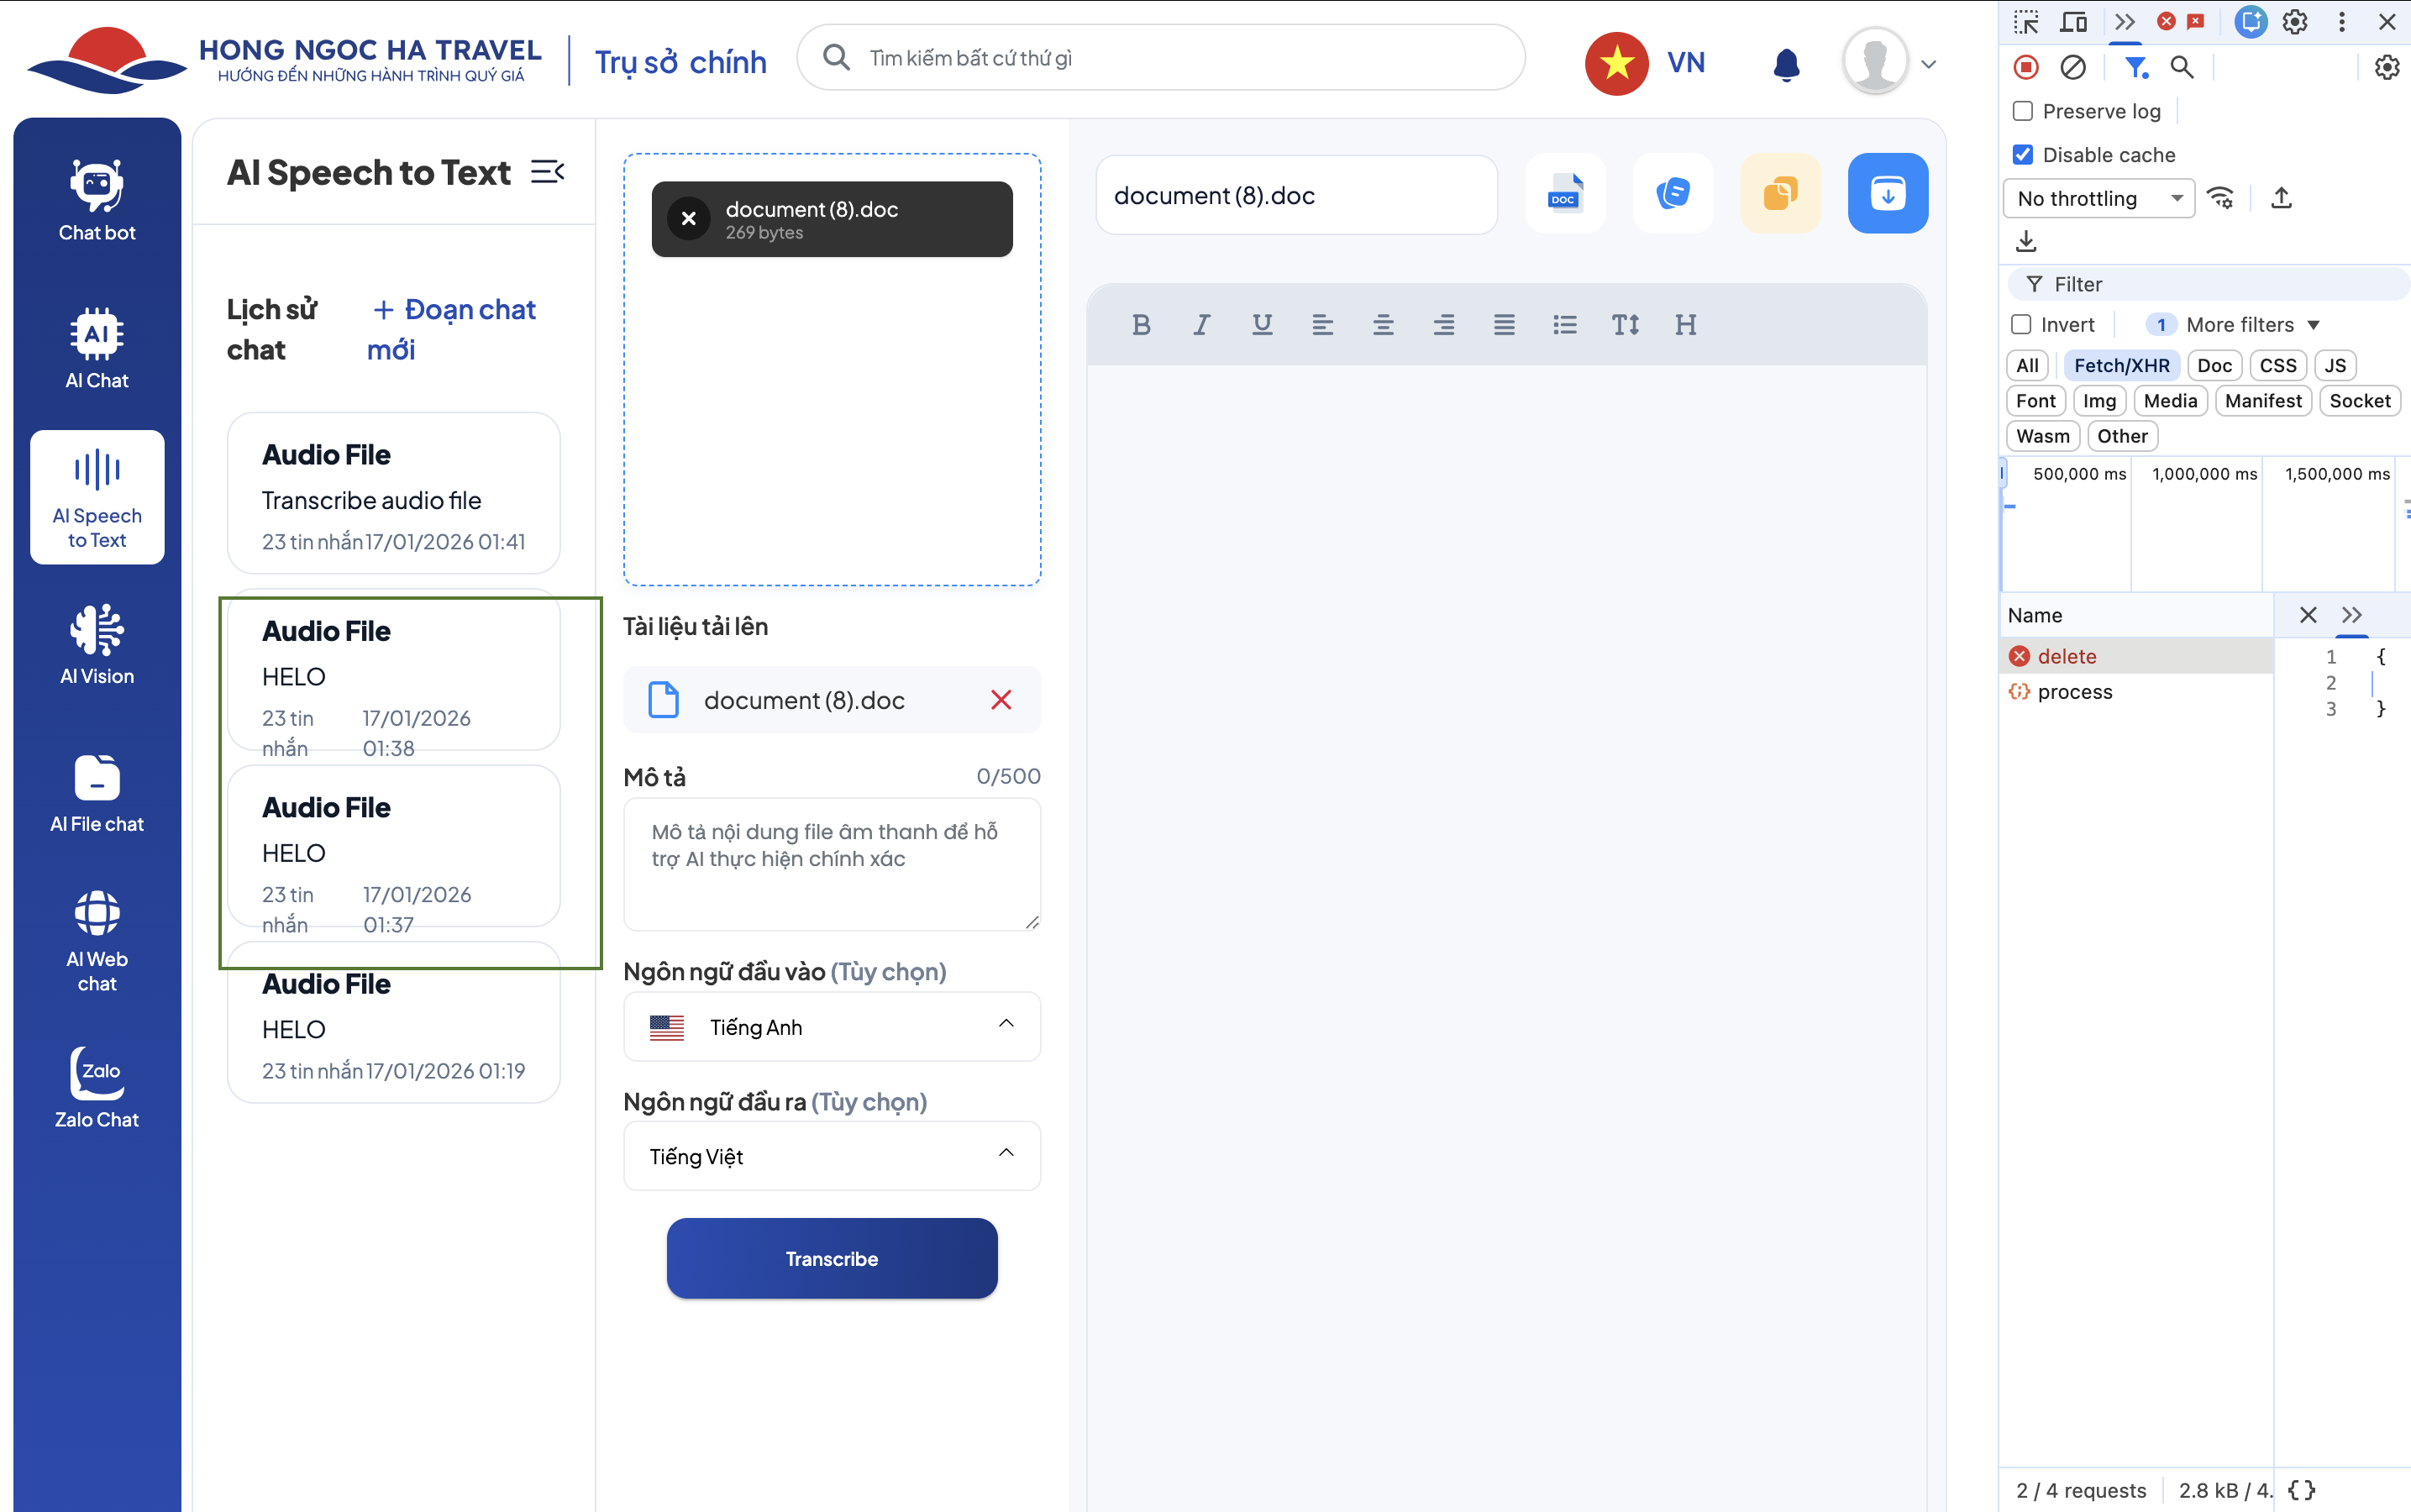This screenshot has height=1512, width=2411.
Task: Remove document (8).doc with red X
Action: click(1001, 700)
